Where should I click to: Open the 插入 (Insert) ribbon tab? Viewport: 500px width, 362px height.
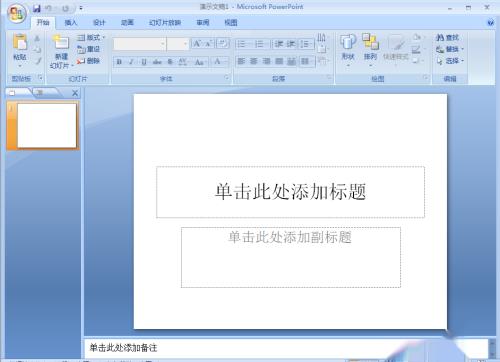point(71,22)
